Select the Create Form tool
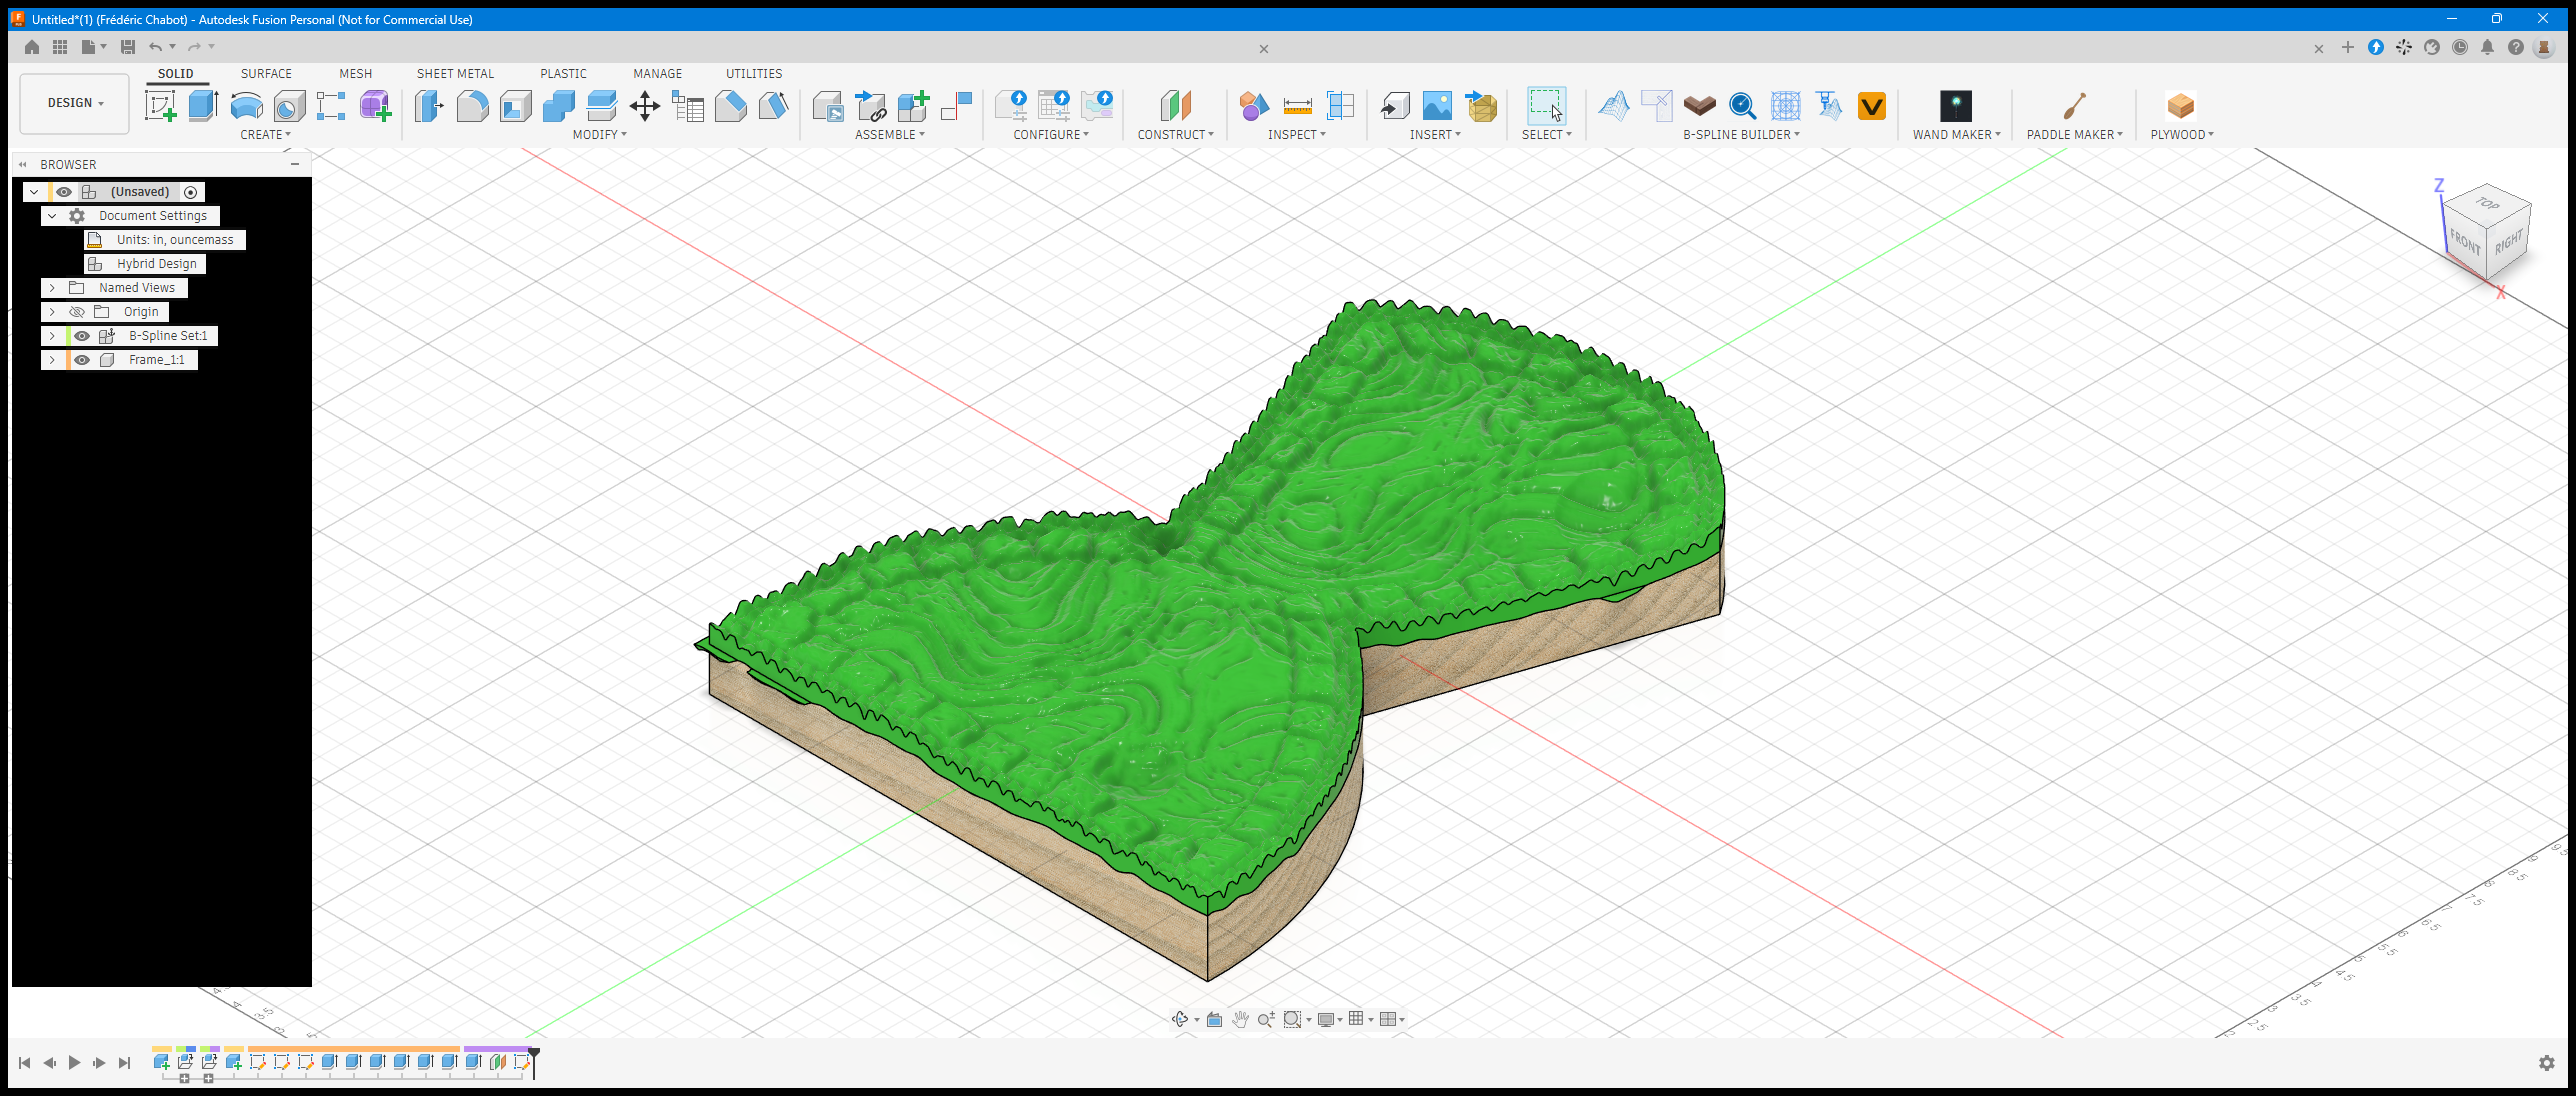Viewport: 2576px width, 1096px height. pyautogui.click(x=376, y=106)
